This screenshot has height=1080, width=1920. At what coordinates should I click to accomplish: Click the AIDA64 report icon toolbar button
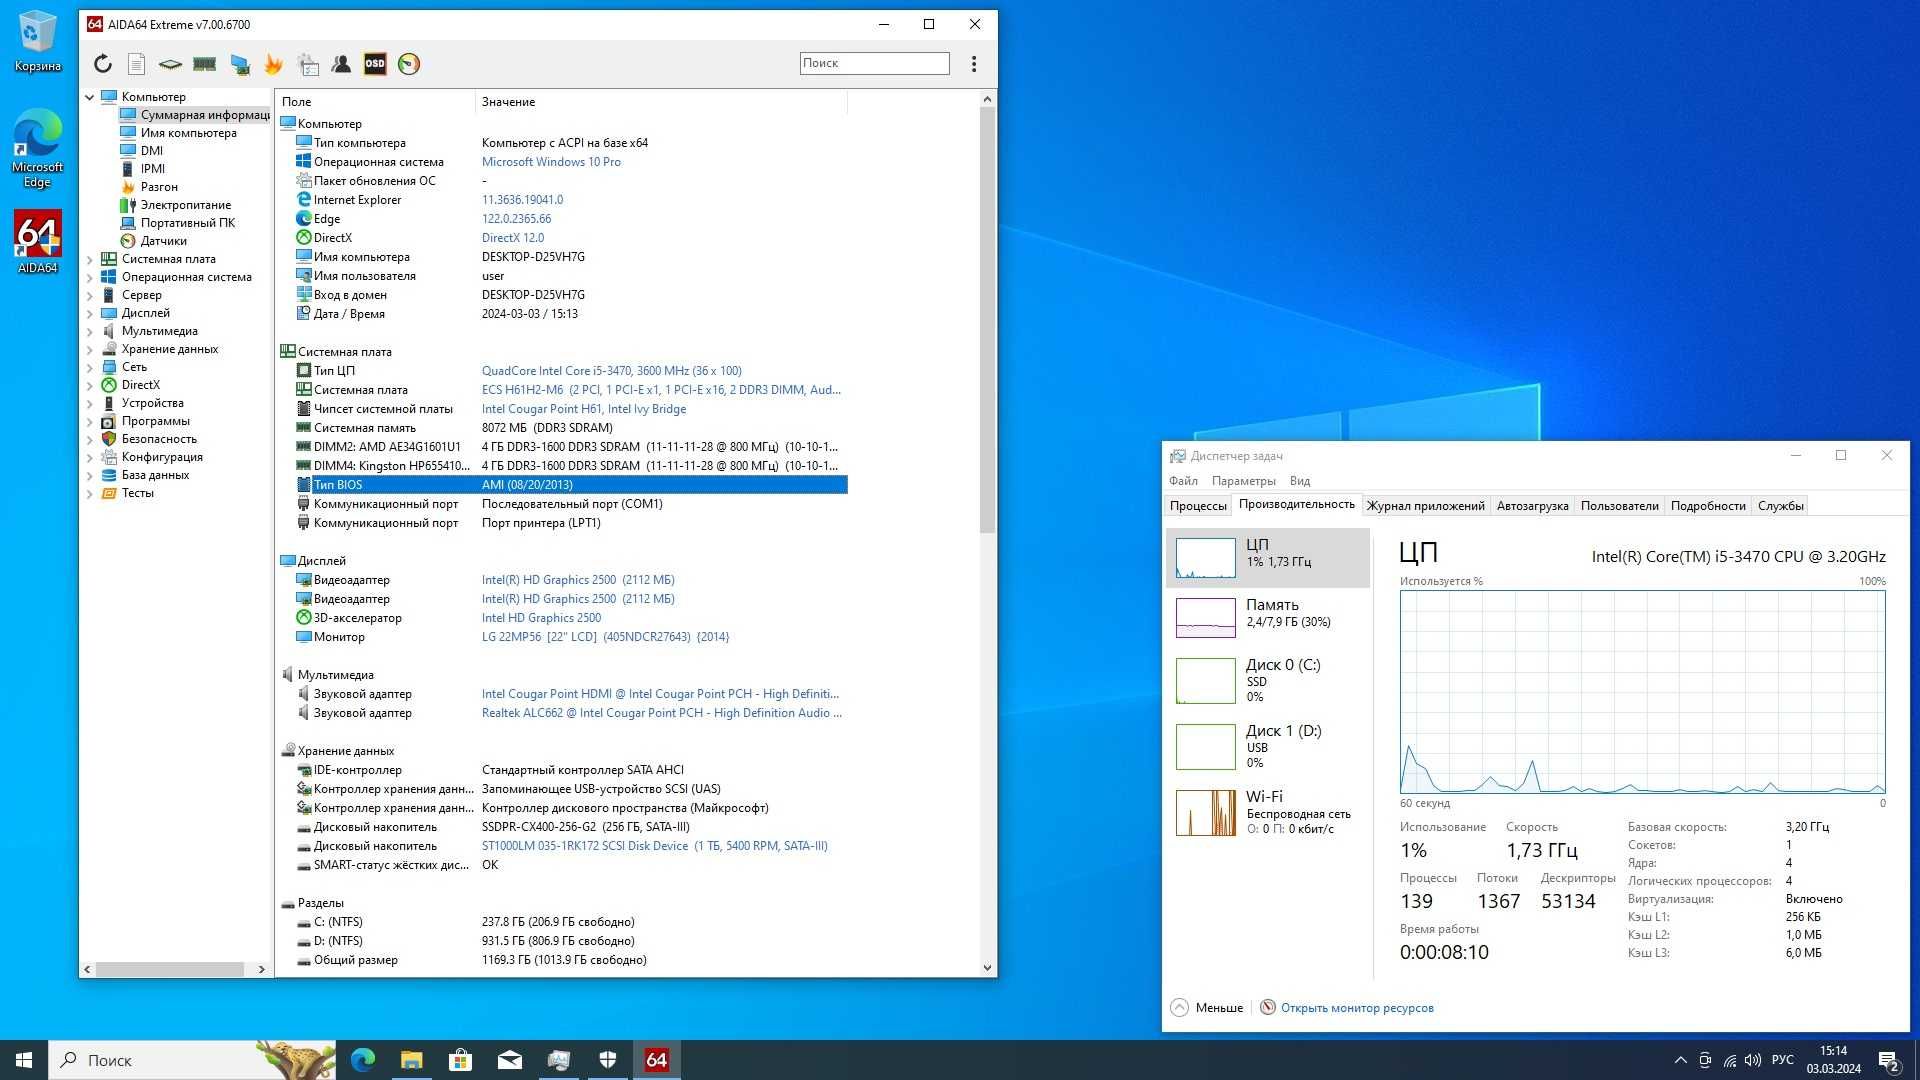pos(136,63)
